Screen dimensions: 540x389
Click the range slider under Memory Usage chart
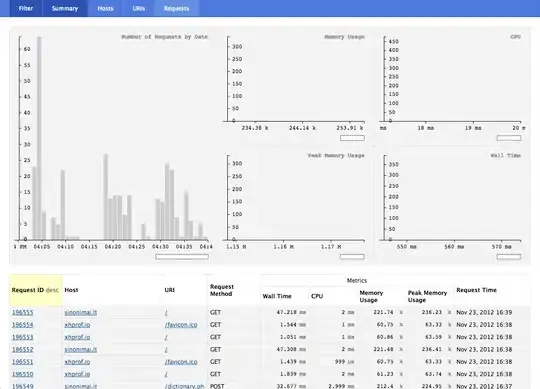(x=352, y=138)
